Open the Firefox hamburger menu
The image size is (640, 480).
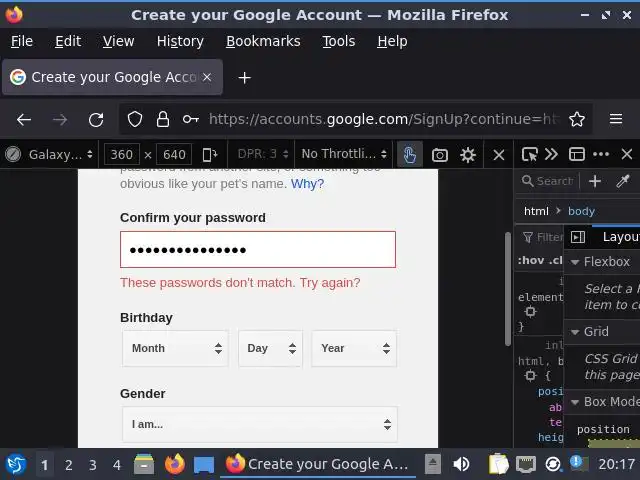616,119
